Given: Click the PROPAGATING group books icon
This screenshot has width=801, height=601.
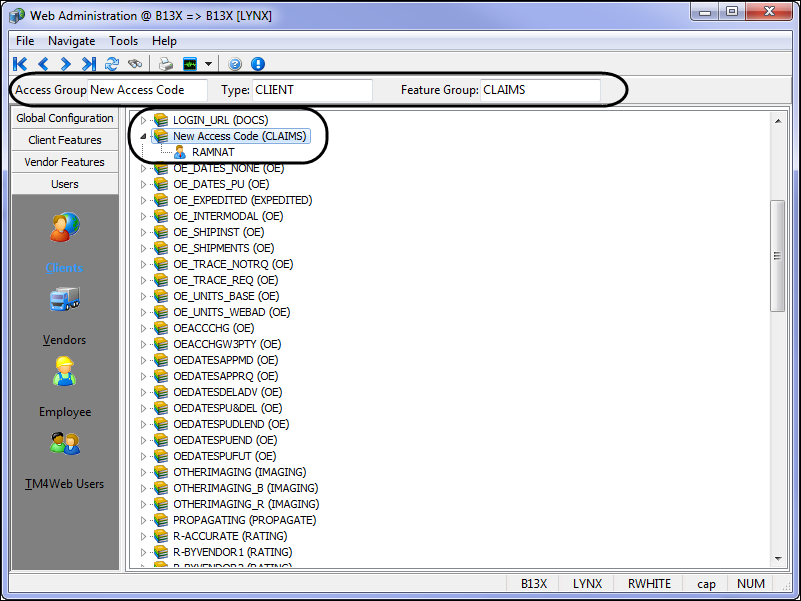Looking at the screenshot, I should click(x=161, y=520).
